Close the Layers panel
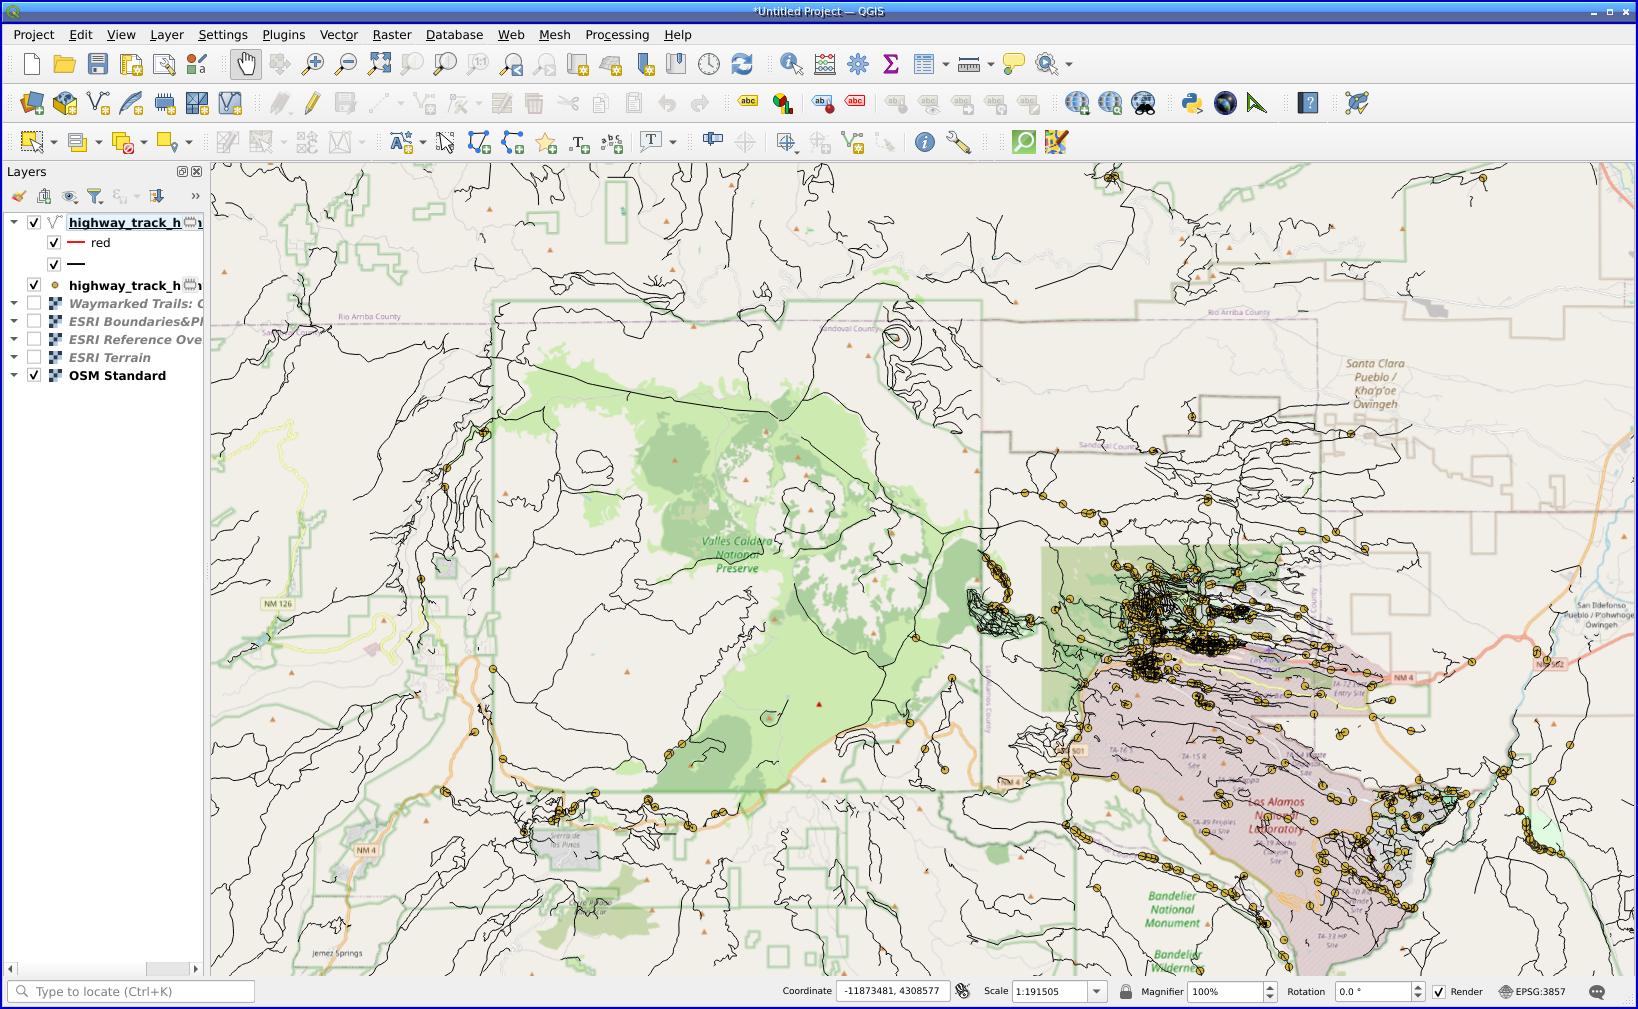This screenshot has width=1638, height=1009. pos(197,172)
